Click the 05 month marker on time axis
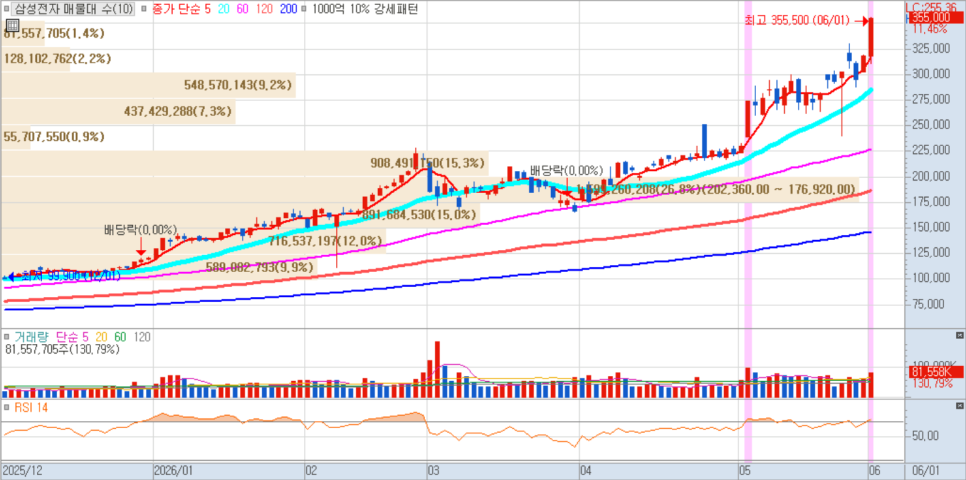This screenshot has height=480, width=966. pyautogui.click(x=745, y=471)
